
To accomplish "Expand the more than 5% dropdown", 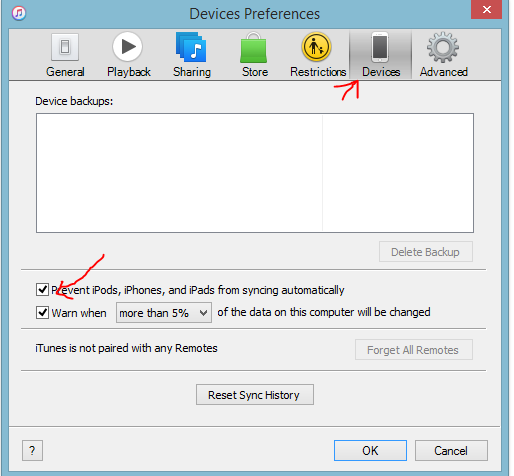I will pyautogui.click(x=164, y=313).
